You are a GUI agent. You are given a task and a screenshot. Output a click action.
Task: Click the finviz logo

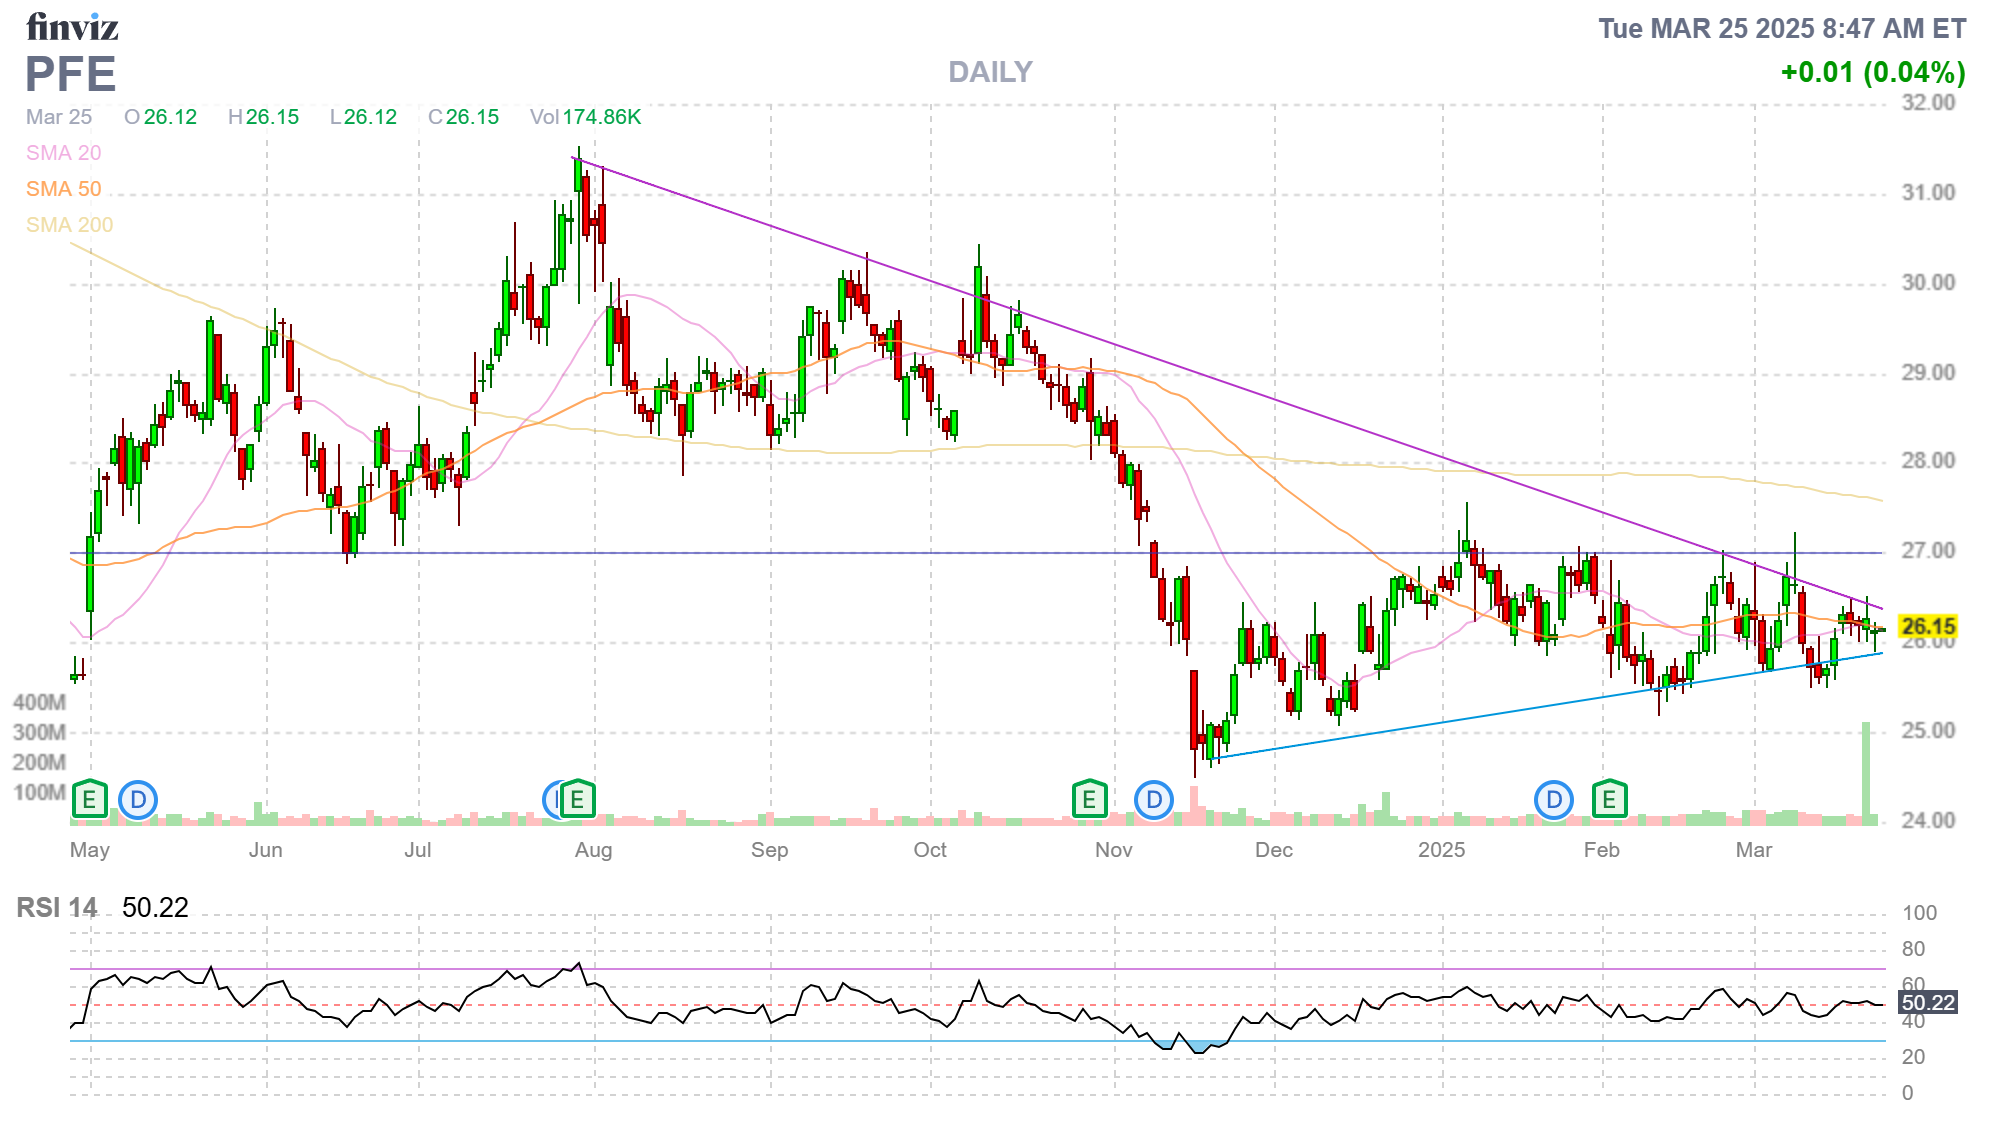pos(72,27)
